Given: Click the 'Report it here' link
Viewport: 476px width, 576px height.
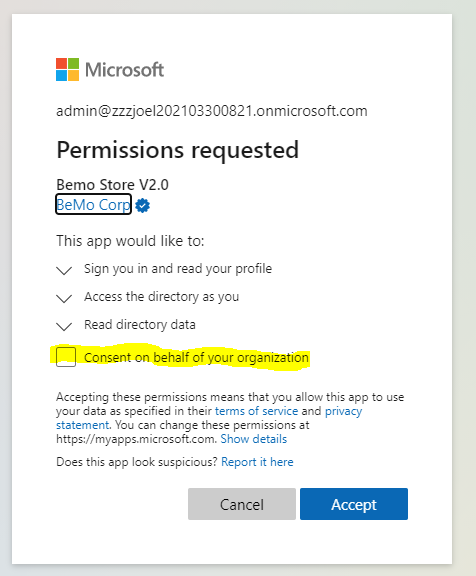Looking at the screenshot, I should coord(257,462).
